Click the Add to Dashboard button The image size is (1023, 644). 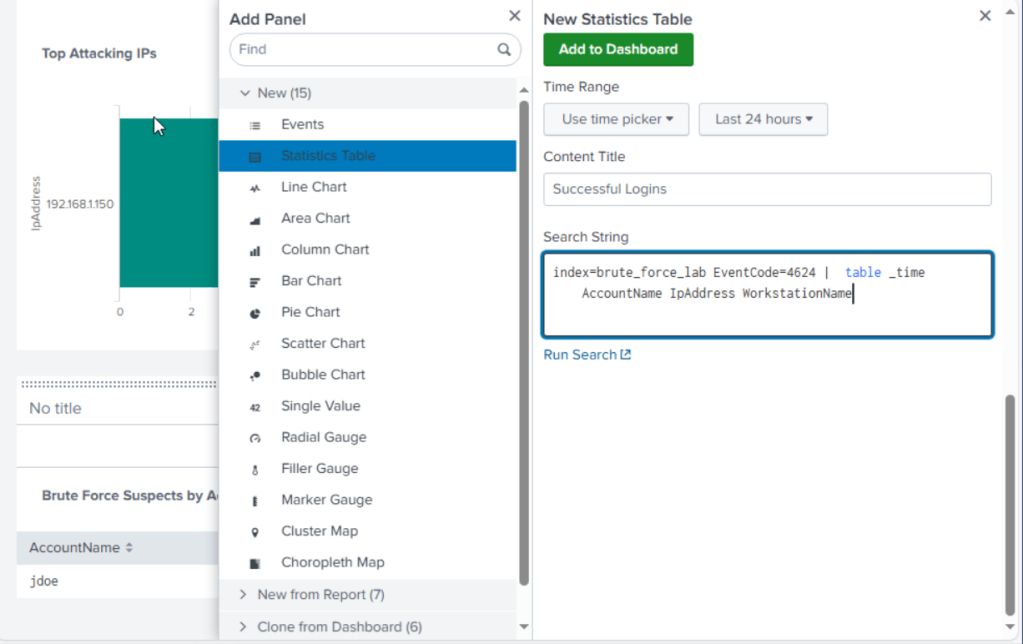point(618,49)
